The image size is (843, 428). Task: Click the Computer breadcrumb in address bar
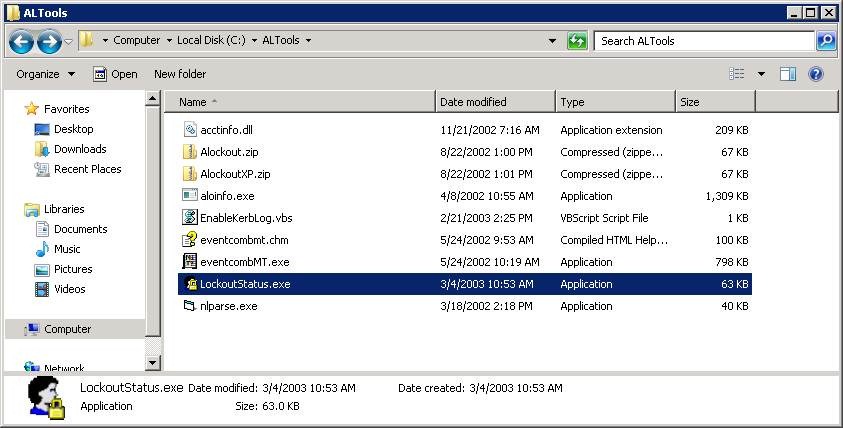(137, 40)
